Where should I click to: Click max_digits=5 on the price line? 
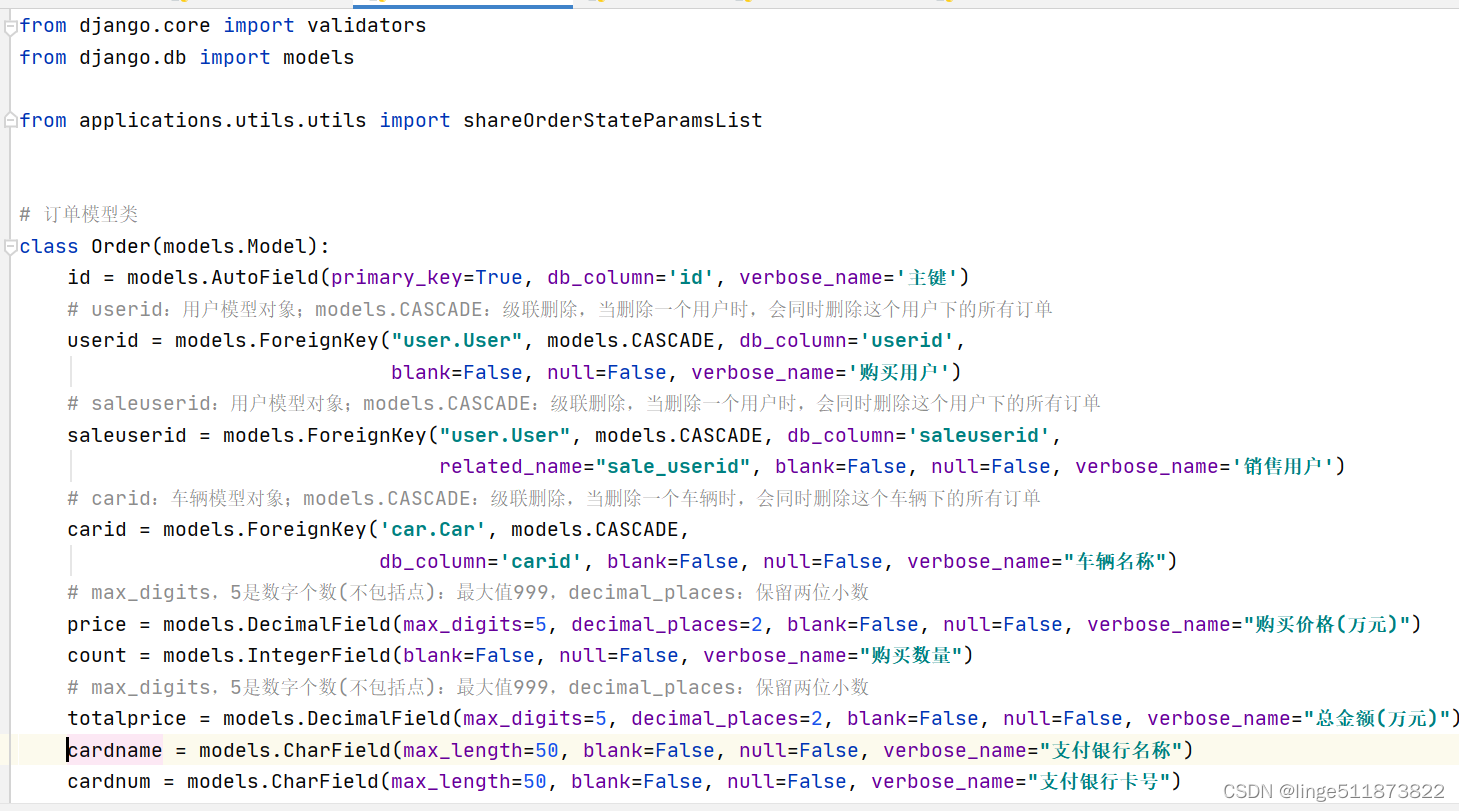coord(475,625)
